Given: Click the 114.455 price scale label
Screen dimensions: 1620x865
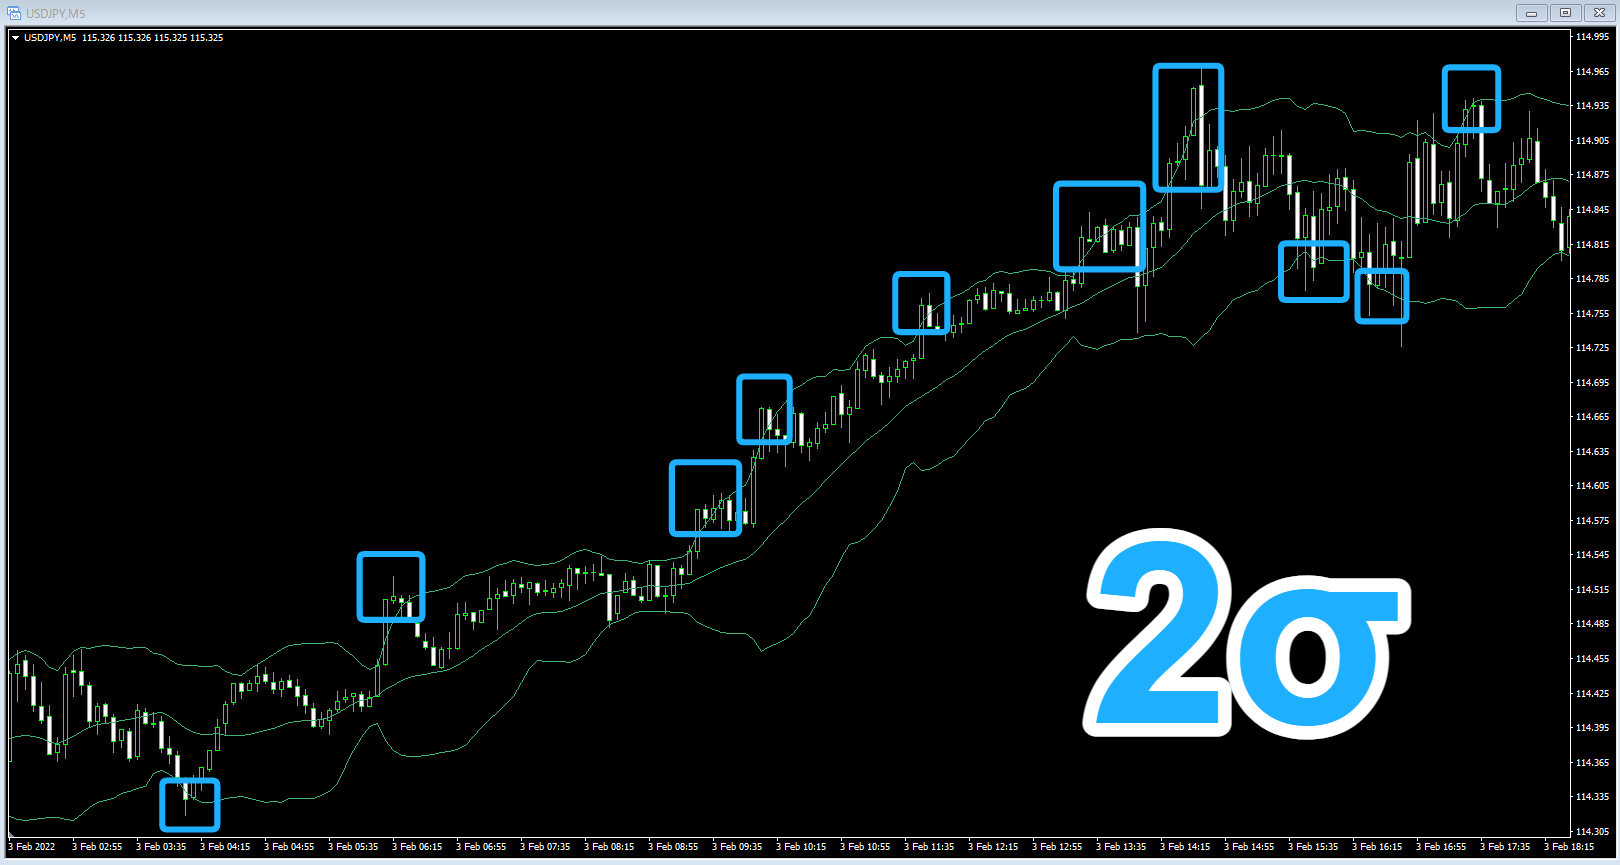Looking at the screenshot, I should point(1592,659).
